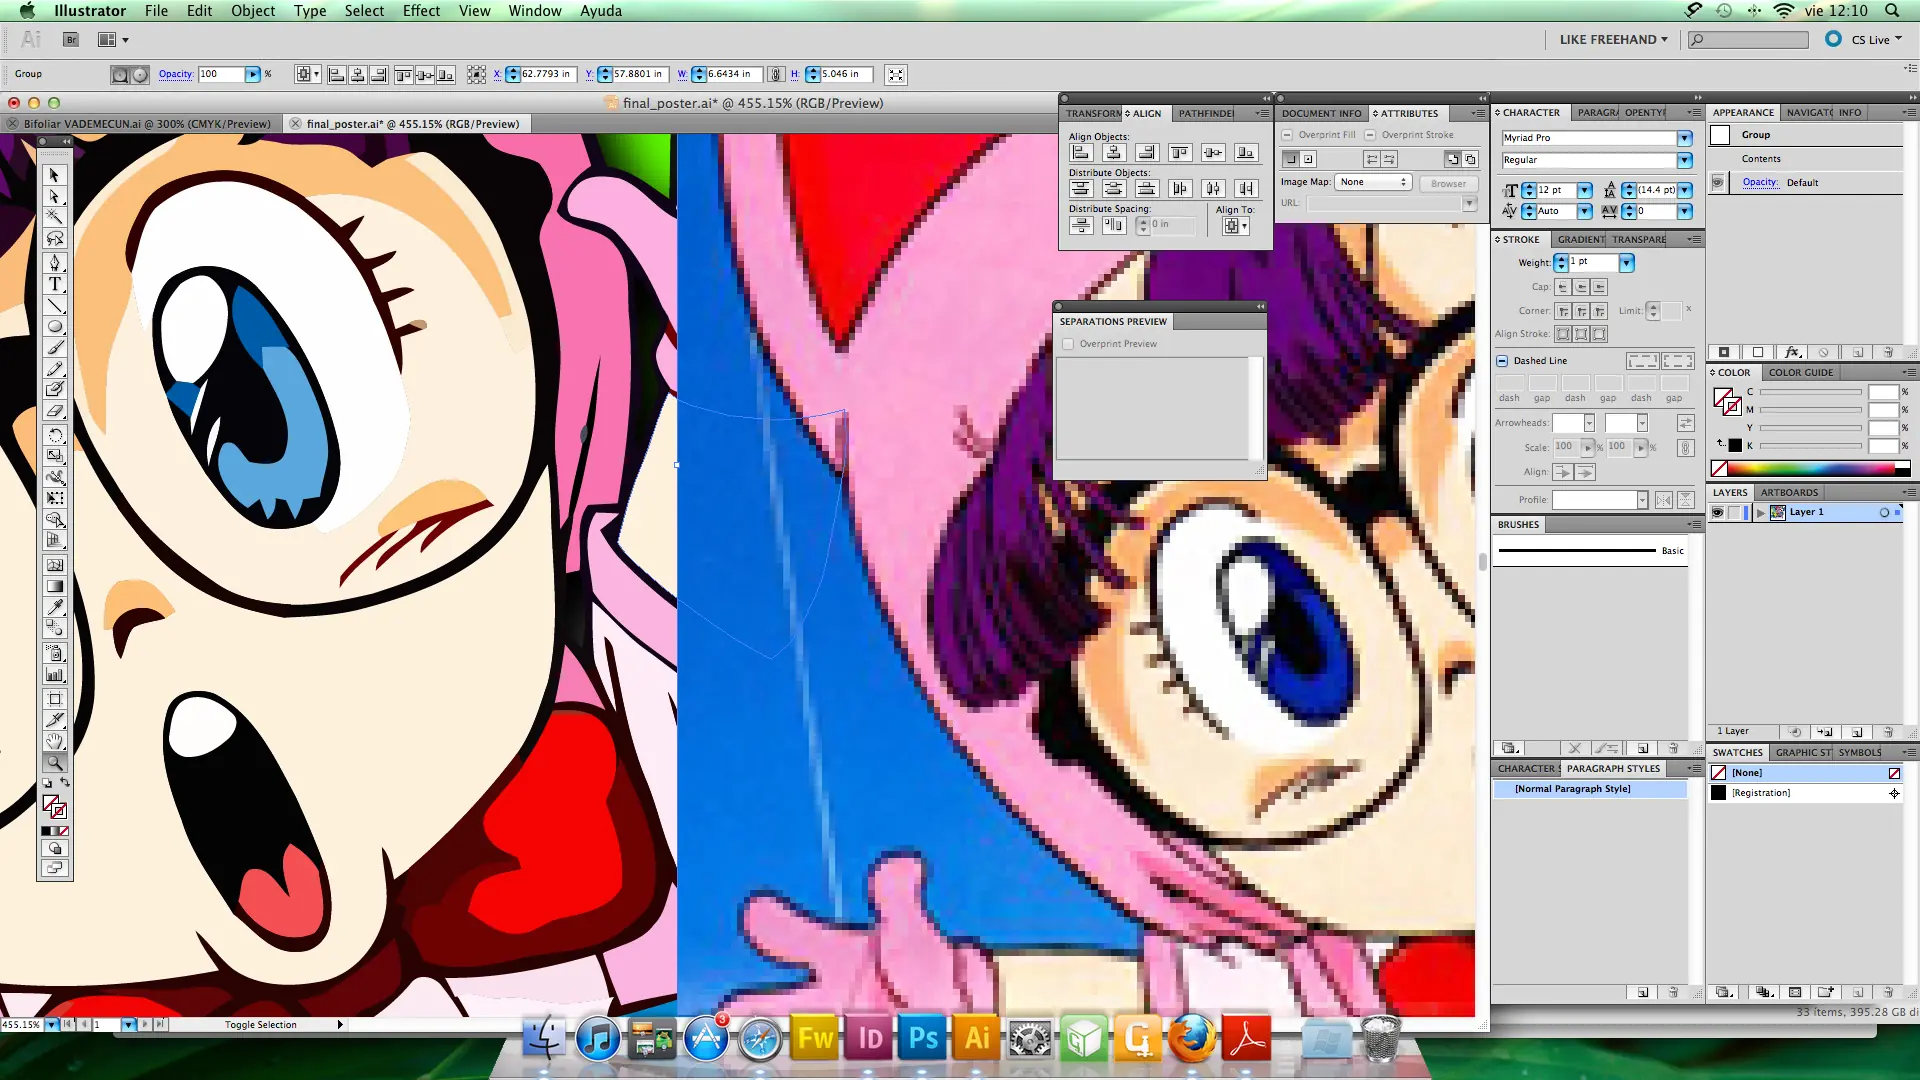Toggle the lock box for Layer 1
Image resolution: width=1920 pixels, height=1080 pixels.
click(1735, 512)
